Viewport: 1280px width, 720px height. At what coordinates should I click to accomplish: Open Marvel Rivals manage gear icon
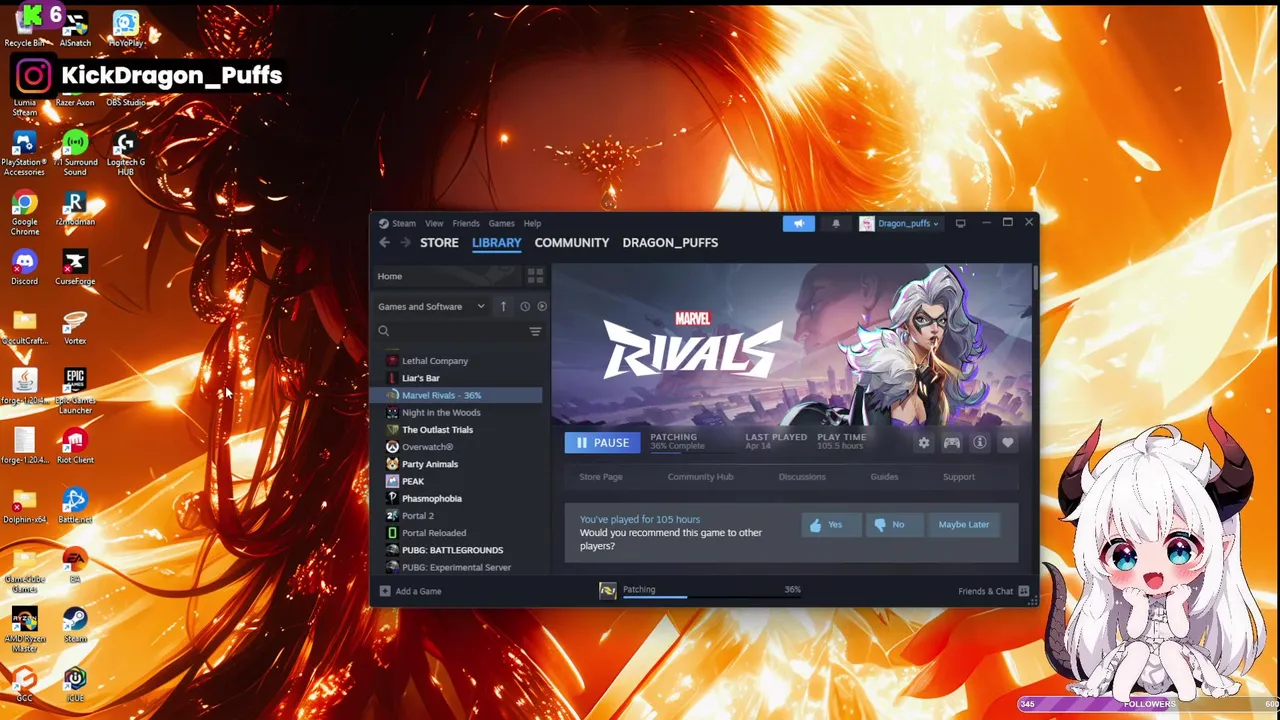coord(924,442)
